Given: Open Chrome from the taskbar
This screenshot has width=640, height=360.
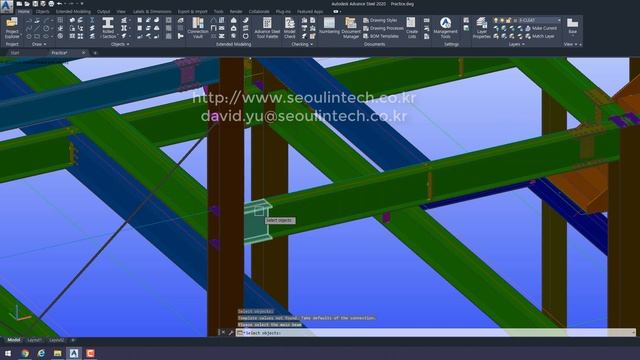Looking at the screenshot, I should coord(25,353).
